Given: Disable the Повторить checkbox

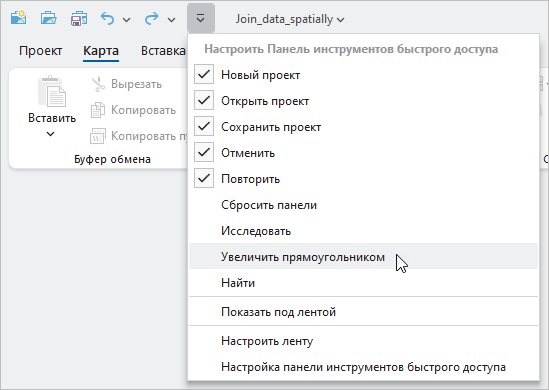Looking at the screenshot, I should [x=204, y=179].
